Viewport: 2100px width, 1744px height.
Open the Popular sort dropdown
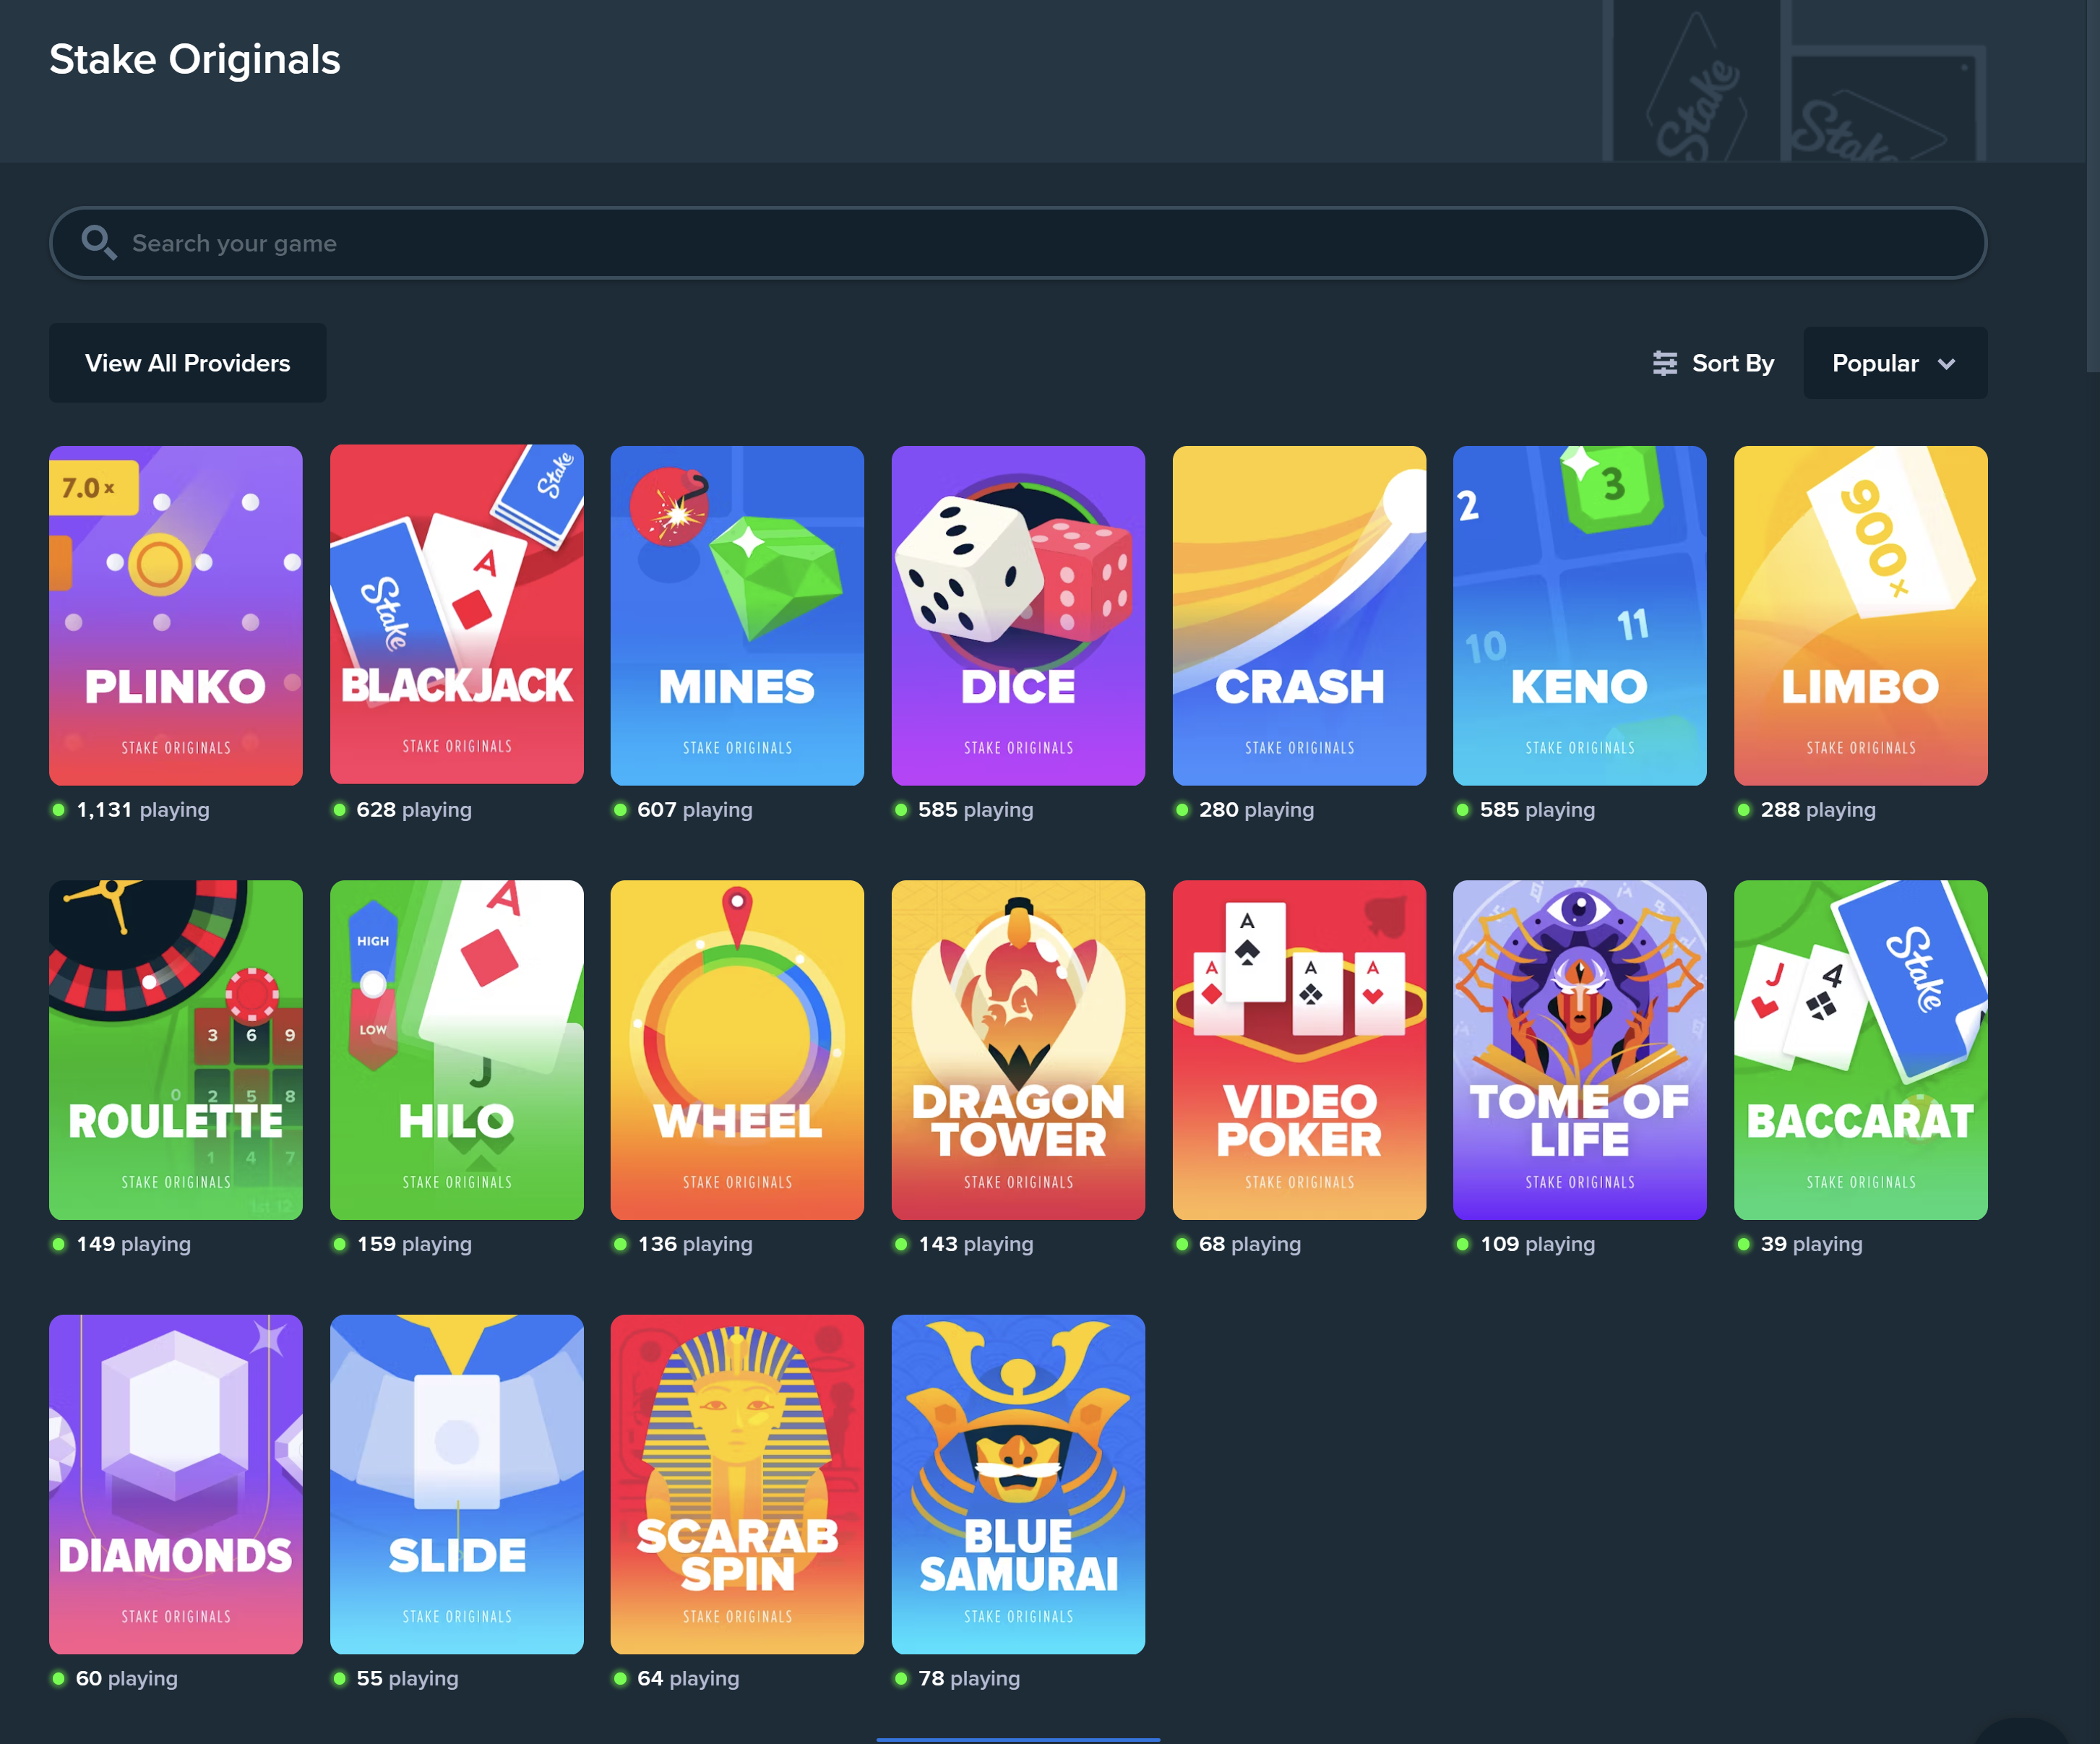[x=1895, y=363]
